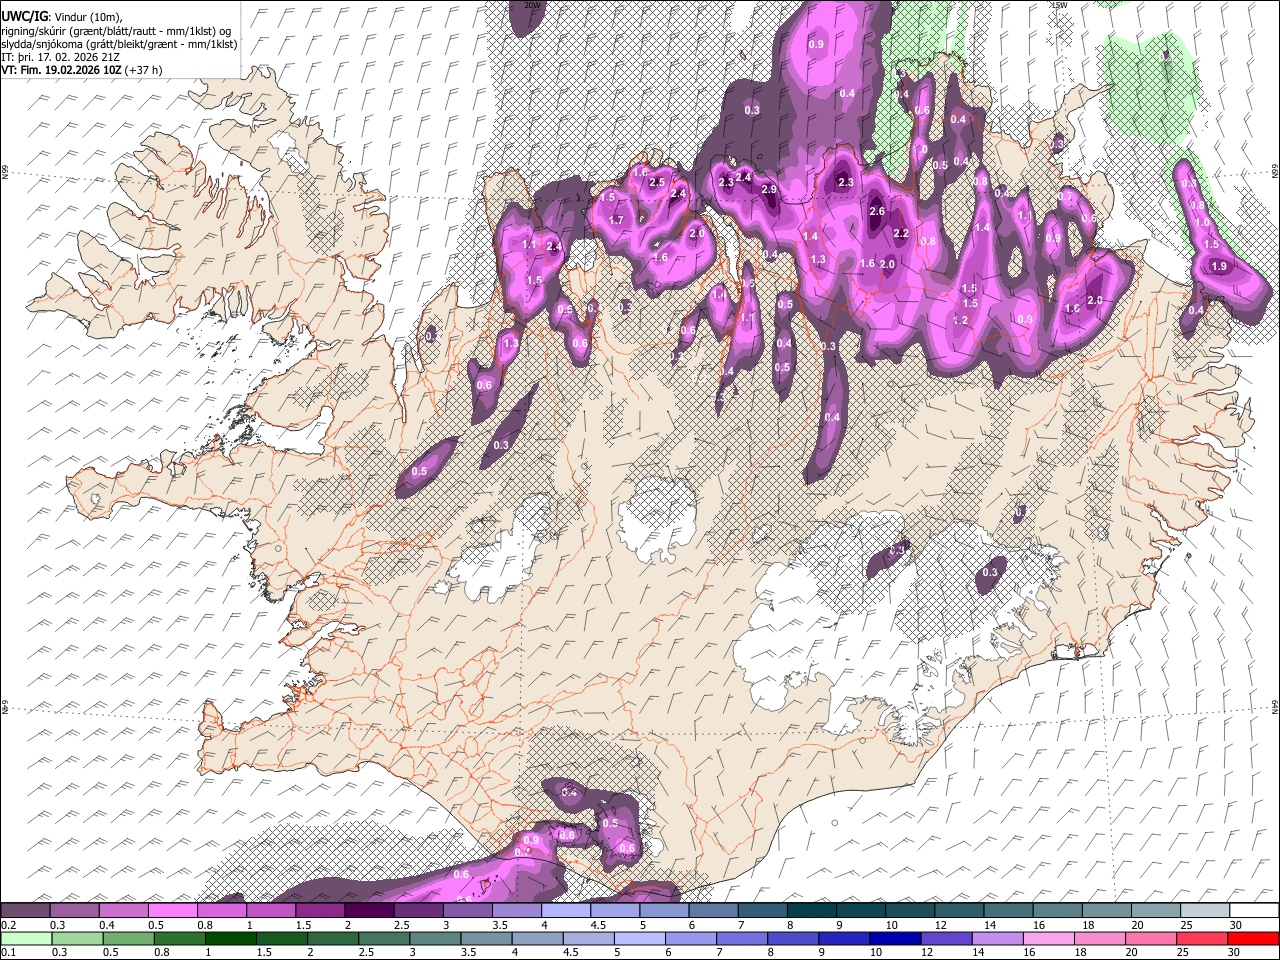The height and width of the screenshot is (960, 1280).
Task: Click the 'VT: Fim. 19.02.2026 10Z' valid time text
Action: (62, 70)
